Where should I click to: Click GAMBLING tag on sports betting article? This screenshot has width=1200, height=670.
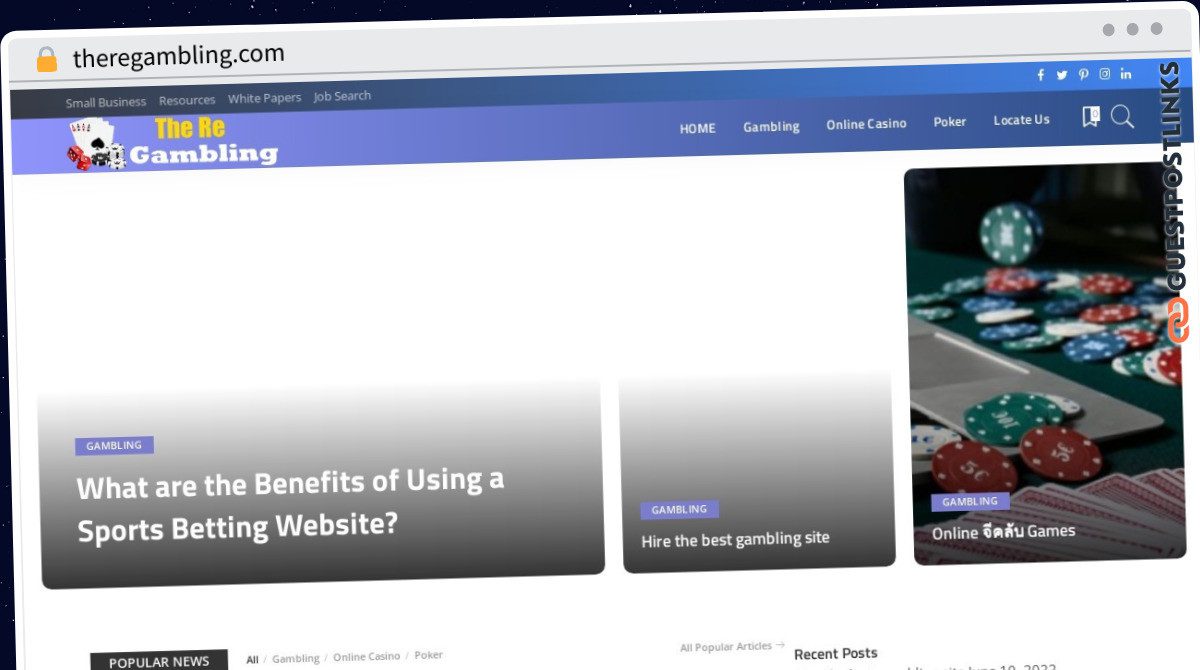tap(114, 446)
